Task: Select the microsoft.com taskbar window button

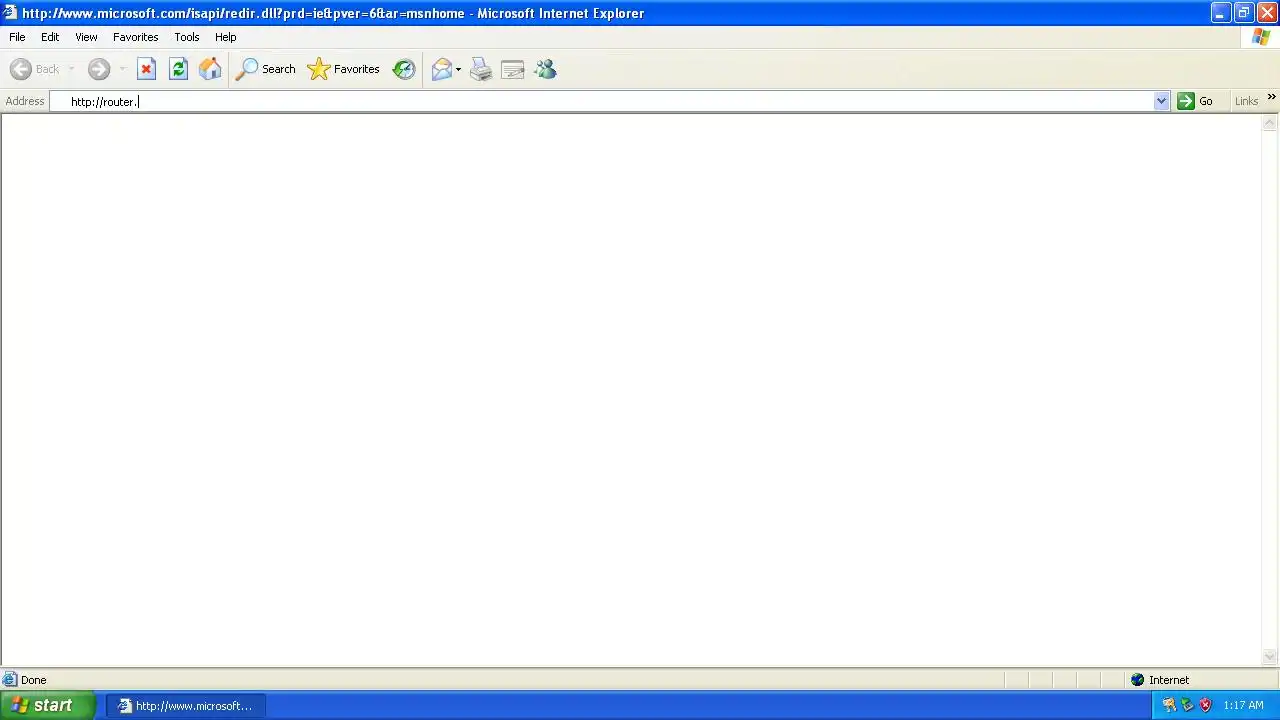Action: pyautogui.click(x=185, y=705)
